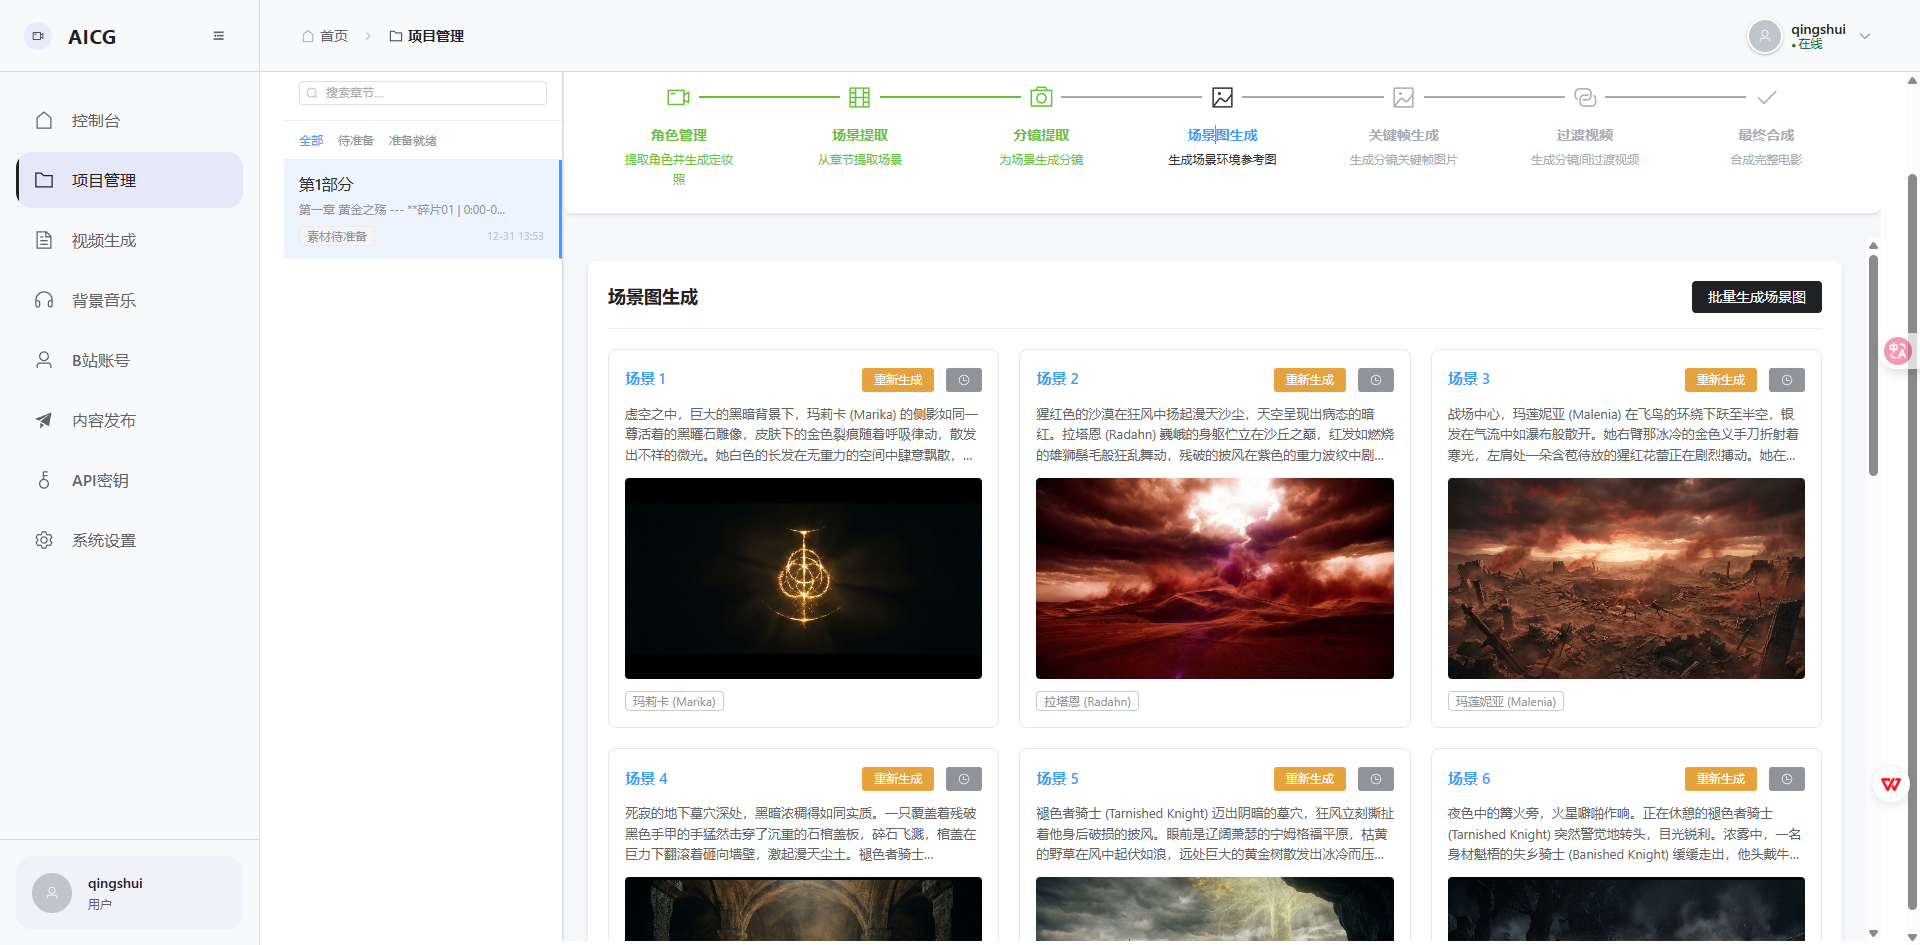Click the 分镜提取 step camera icon
Screen dimensions: 1920x945
coord(1041,97)
